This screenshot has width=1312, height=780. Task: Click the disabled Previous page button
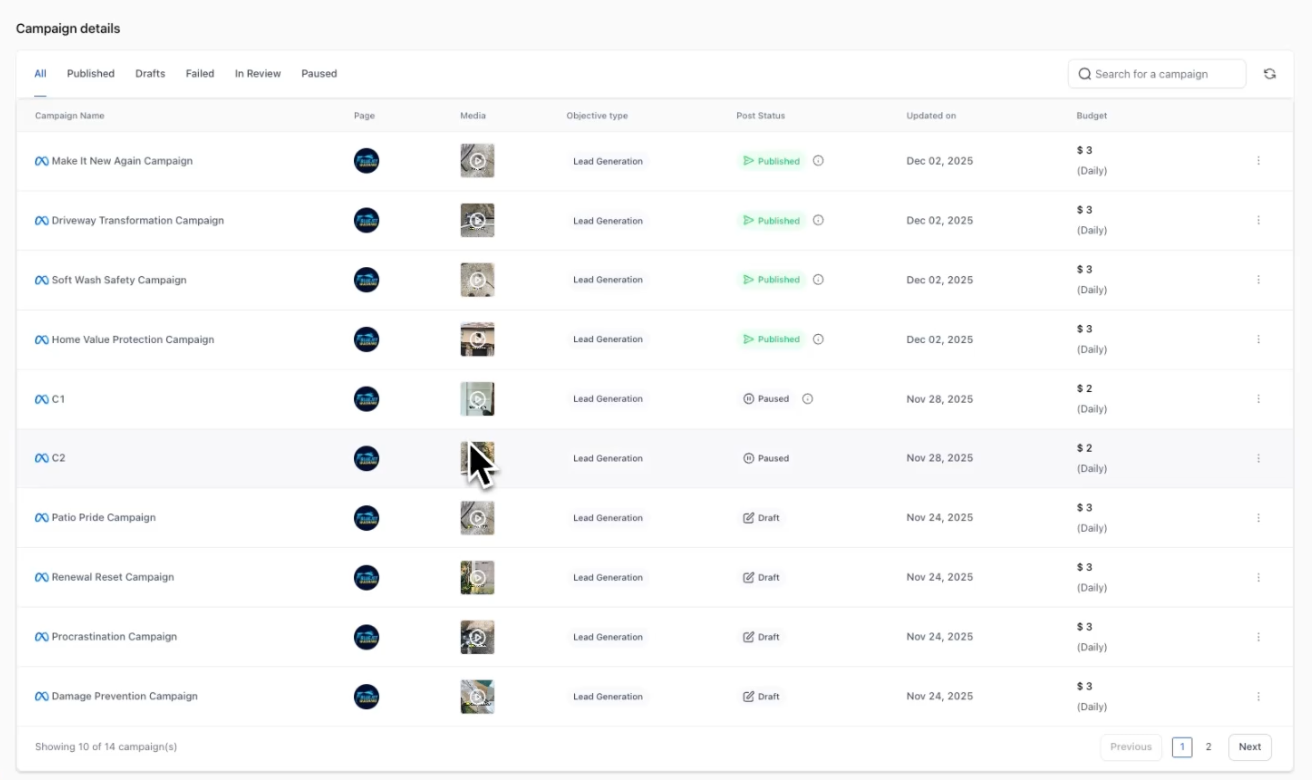click(x=1131, y=747)
